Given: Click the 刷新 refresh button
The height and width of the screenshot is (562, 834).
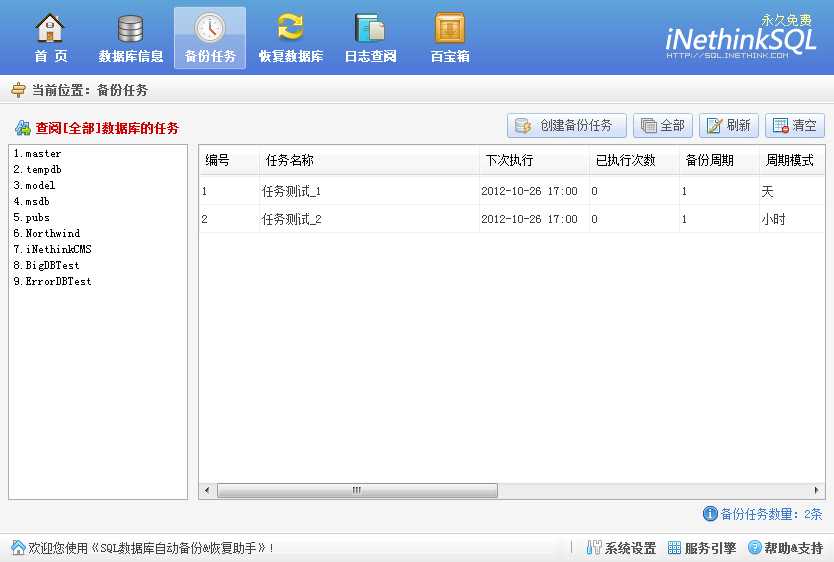Looking at the screenshot, I should (729, 125).
